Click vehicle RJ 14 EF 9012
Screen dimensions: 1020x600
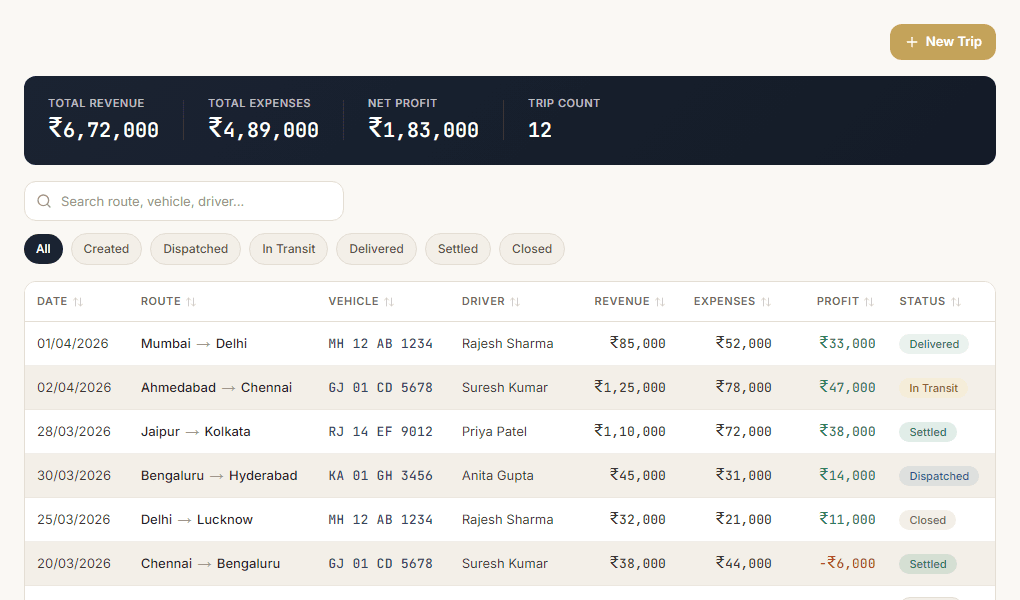[x=381, y=431]
